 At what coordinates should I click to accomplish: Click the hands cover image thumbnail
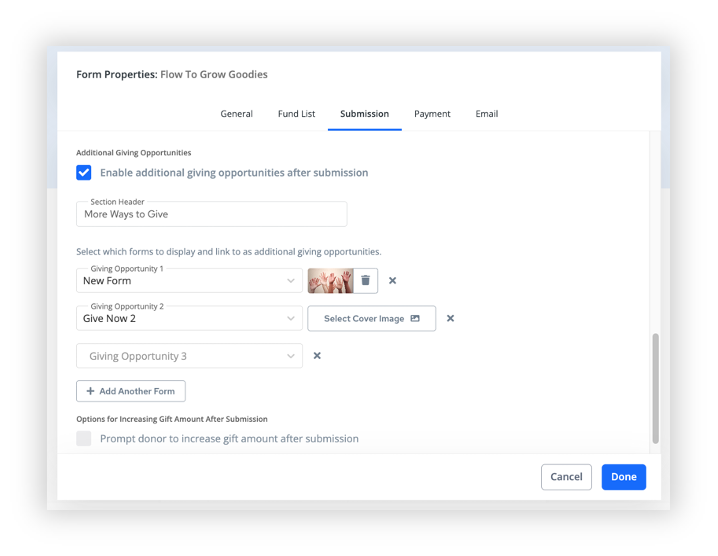330,281
